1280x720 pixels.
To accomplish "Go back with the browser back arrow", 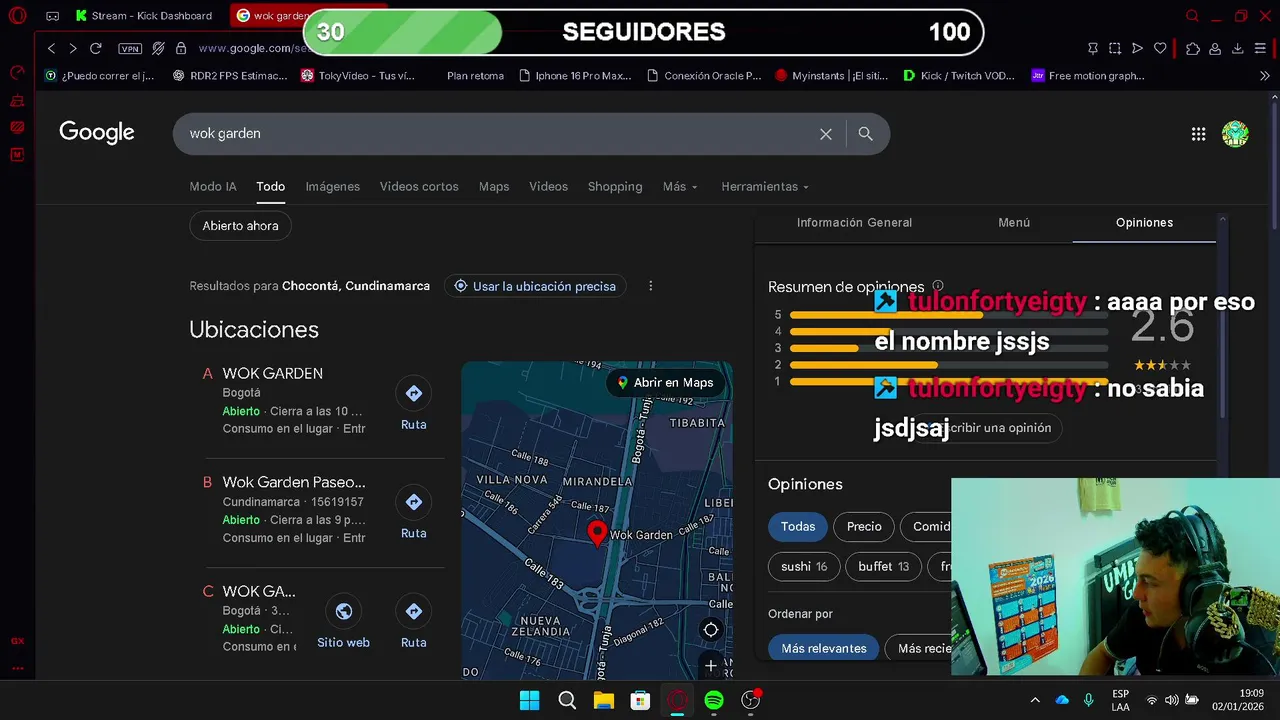I will coord(52,48).
